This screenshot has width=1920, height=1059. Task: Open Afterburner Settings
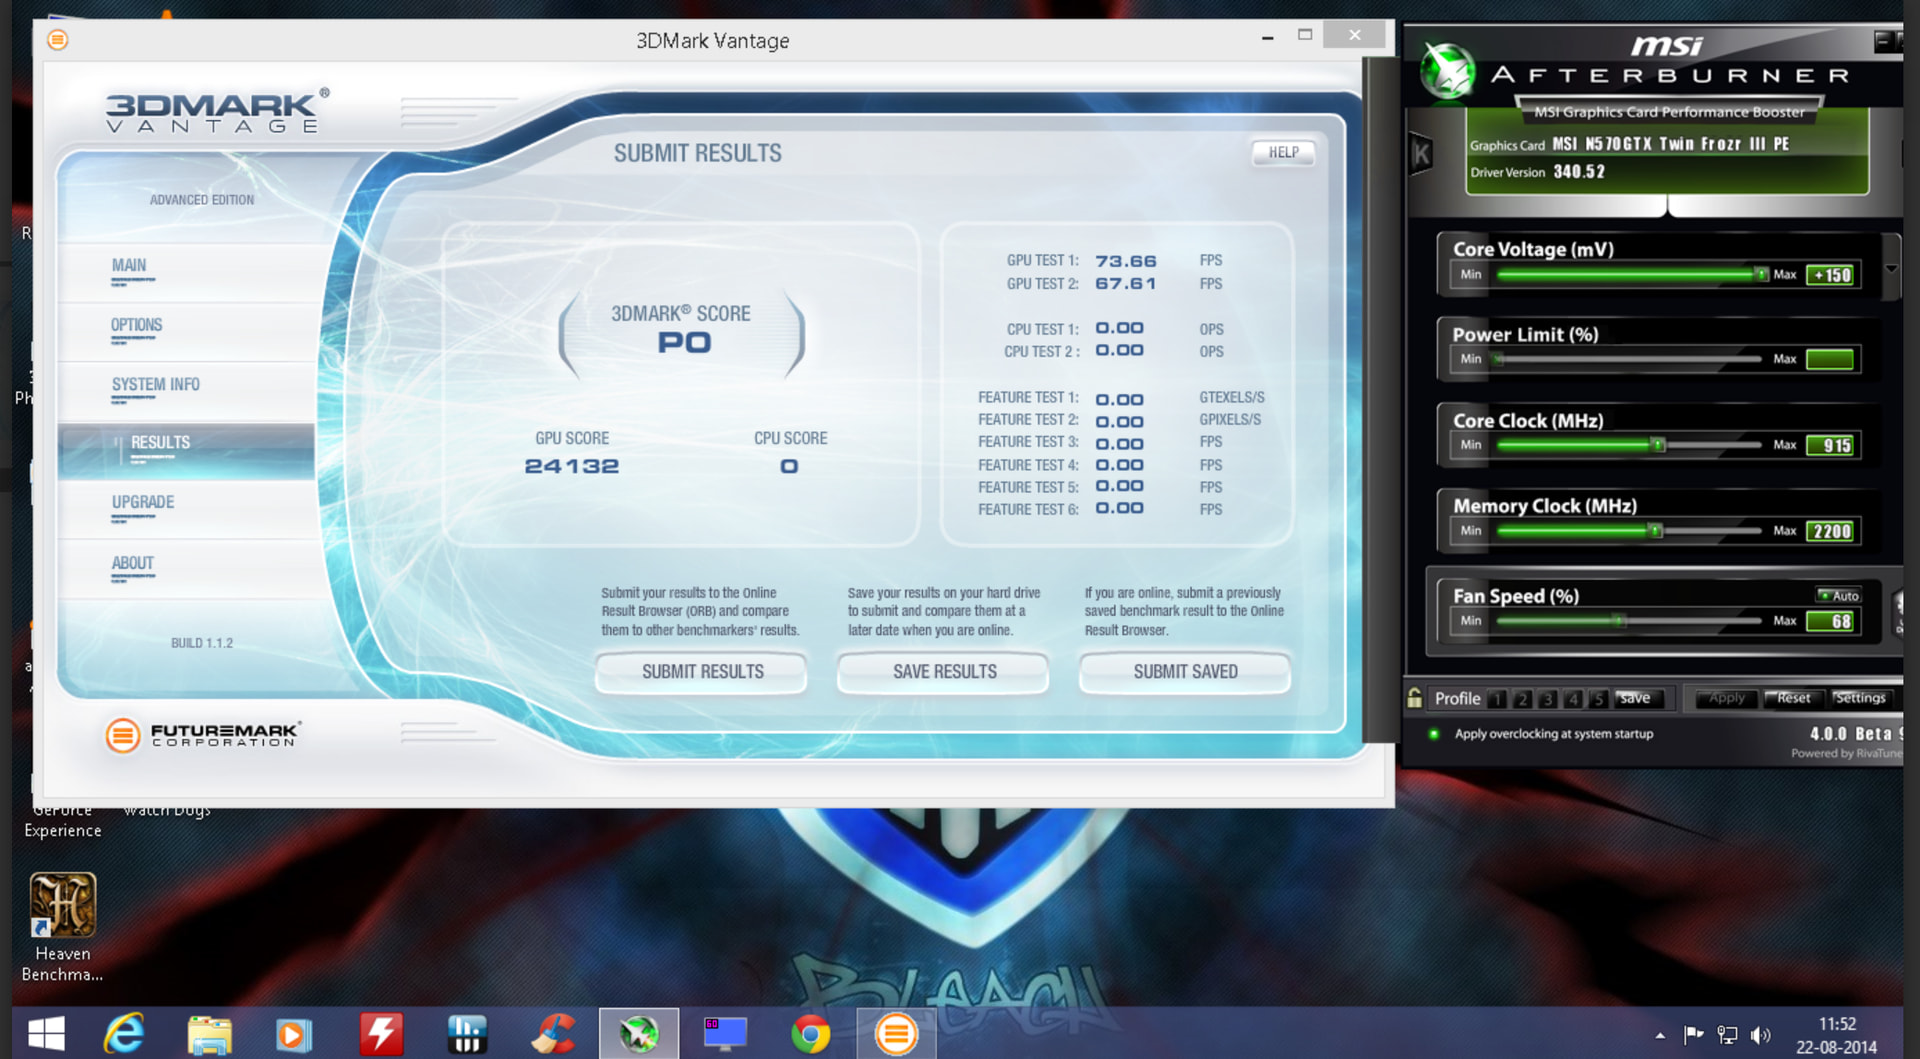click(x=1859, y=698)
